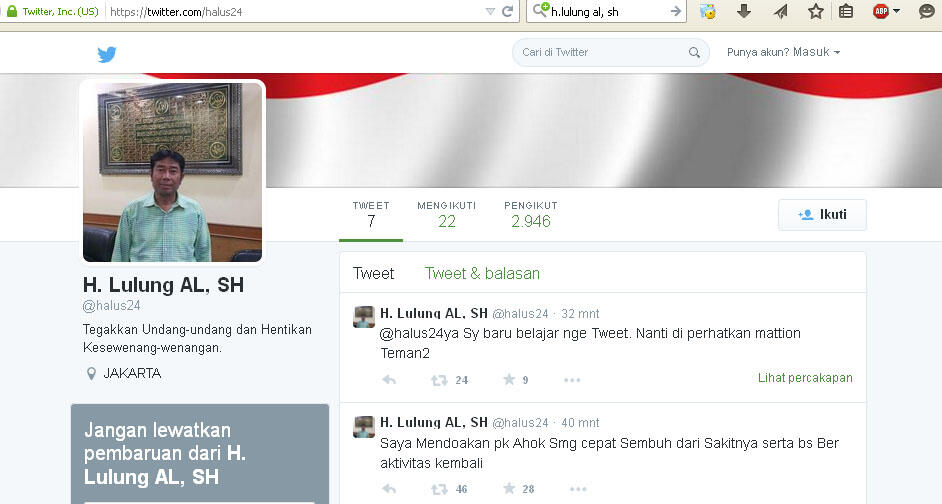Open more options on Ahok tweet
The width and height of the screenshot is (942, 504).
pos(578,489)
